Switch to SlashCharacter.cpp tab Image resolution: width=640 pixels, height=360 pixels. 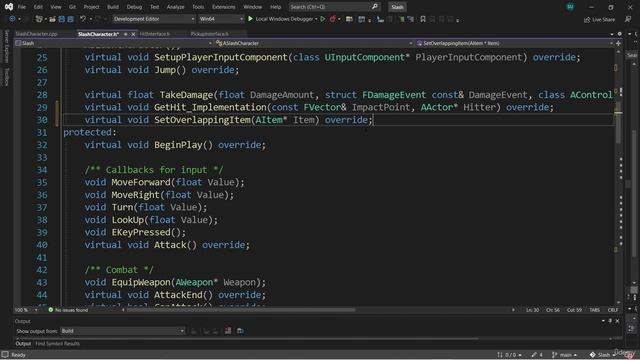(37, 34)
